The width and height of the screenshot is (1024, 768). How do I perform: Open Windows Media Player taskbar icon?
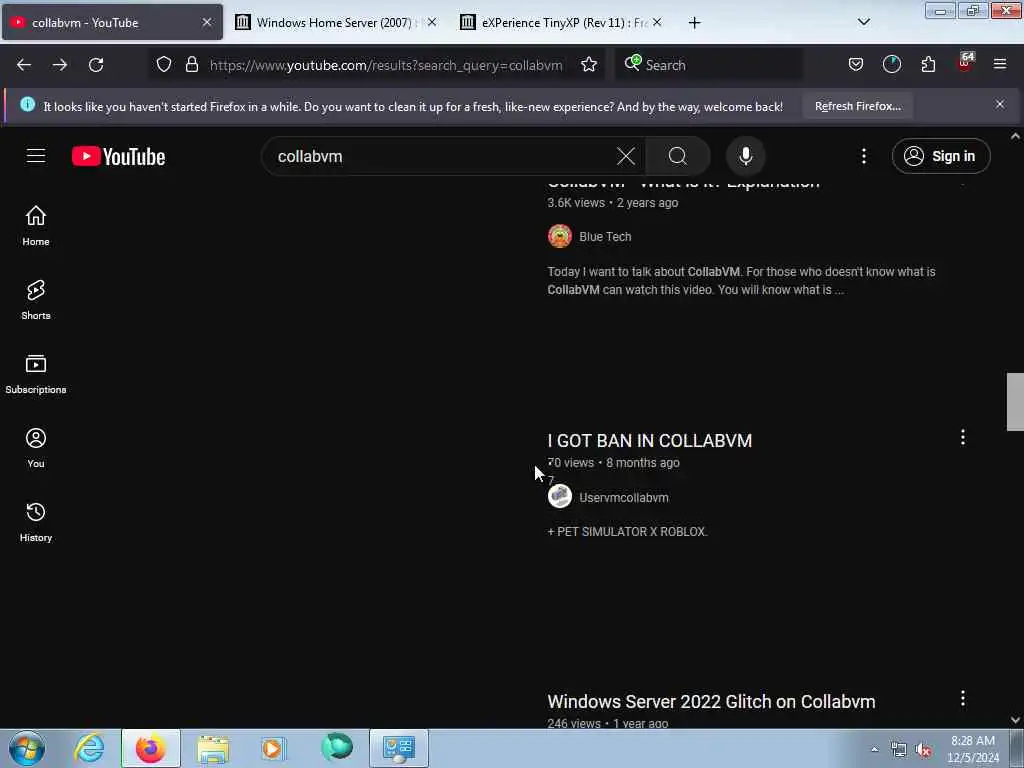274,748
